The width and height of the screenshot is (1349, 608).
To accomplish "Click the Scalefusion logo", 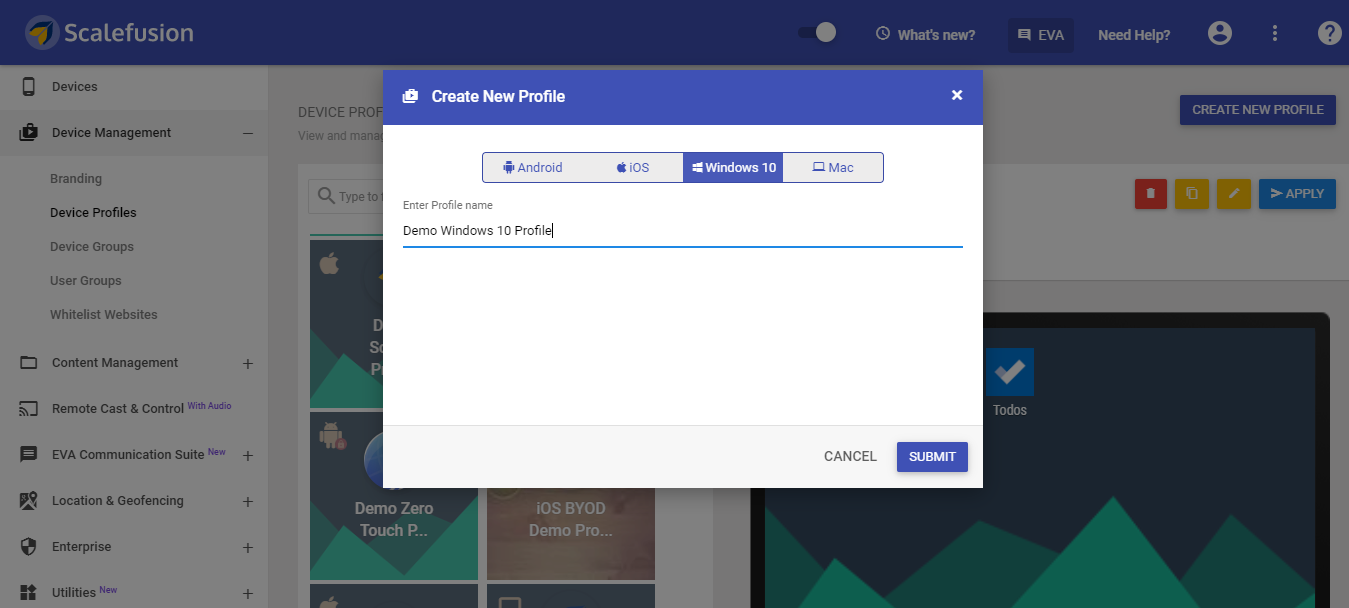I will click(x=110, y=33).
